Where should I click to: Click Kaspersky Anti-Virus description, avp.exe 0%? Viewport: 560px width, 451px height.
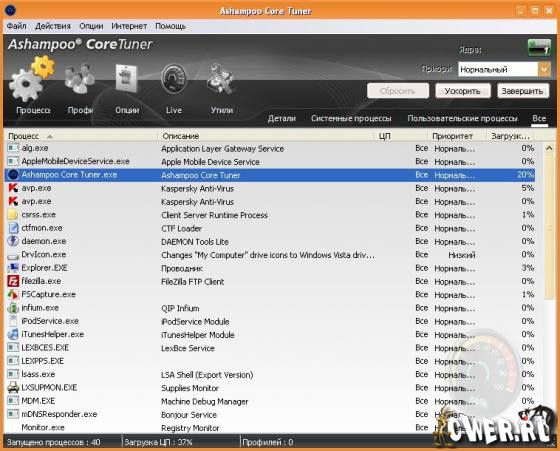(x=198, y=202)
